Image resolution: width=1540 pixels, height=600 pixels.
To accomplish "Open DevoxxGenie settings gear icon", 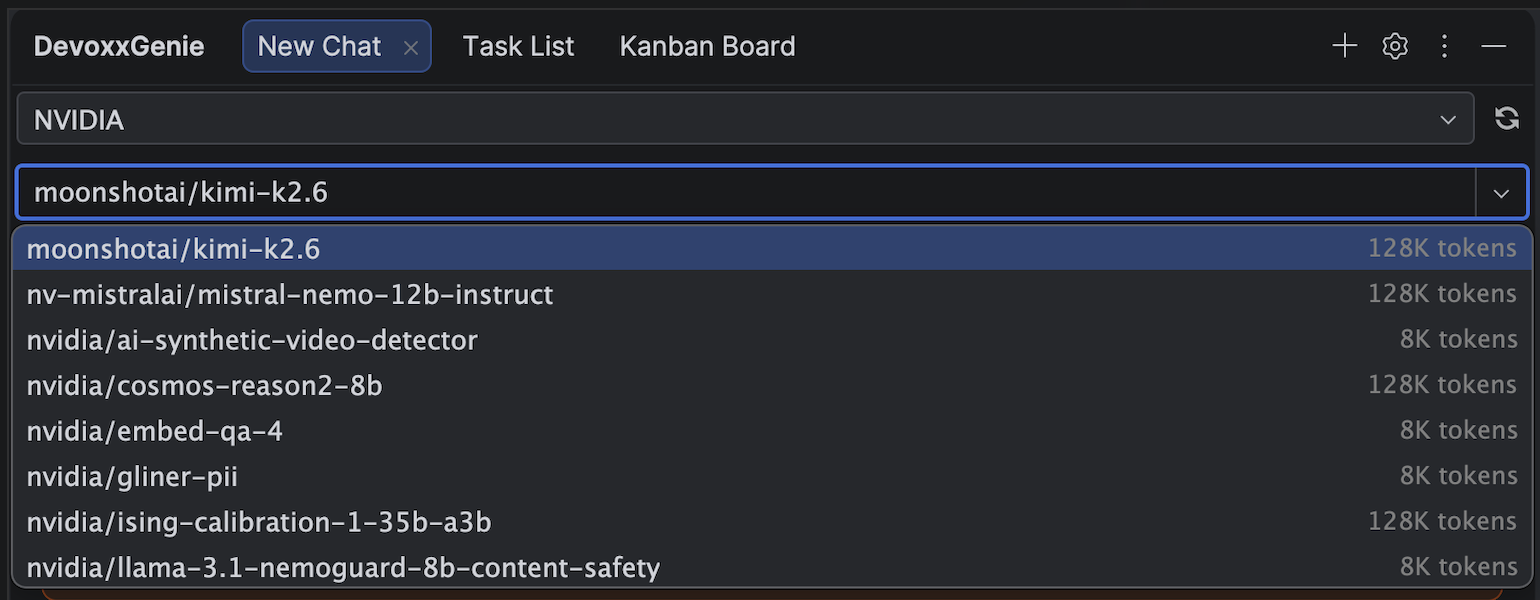I will coord(1395,46).
